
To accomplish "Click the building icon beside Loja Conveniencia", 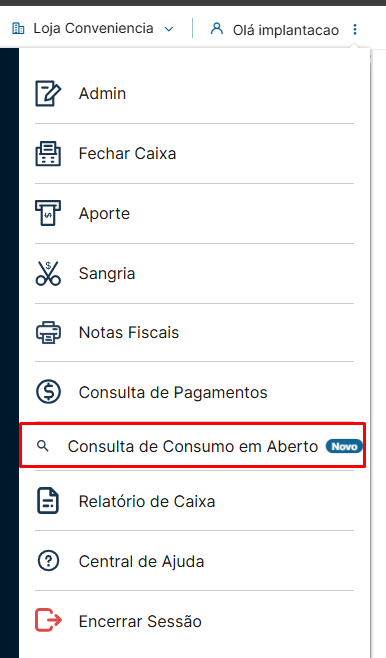I will click(x=18, y=29).
